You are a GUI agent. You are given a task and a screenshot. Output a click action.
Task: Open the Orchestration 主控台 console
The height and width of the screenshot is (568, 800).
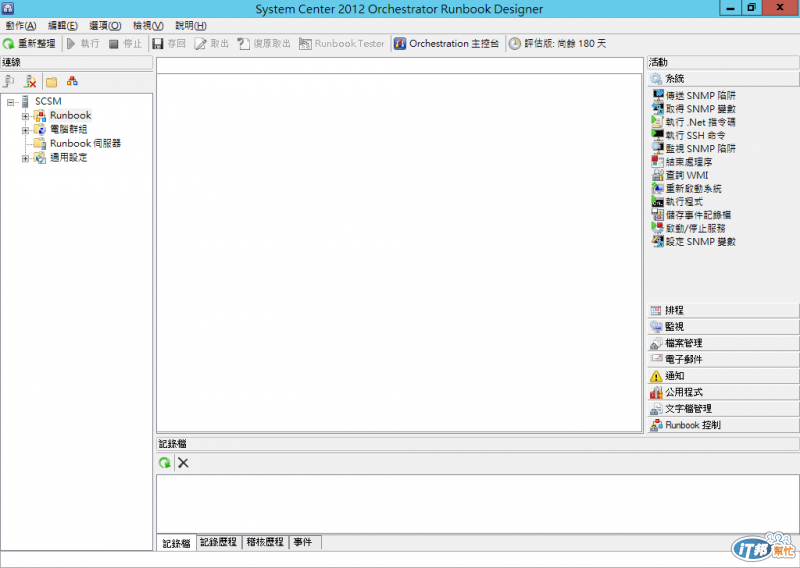tap(446, 44)
